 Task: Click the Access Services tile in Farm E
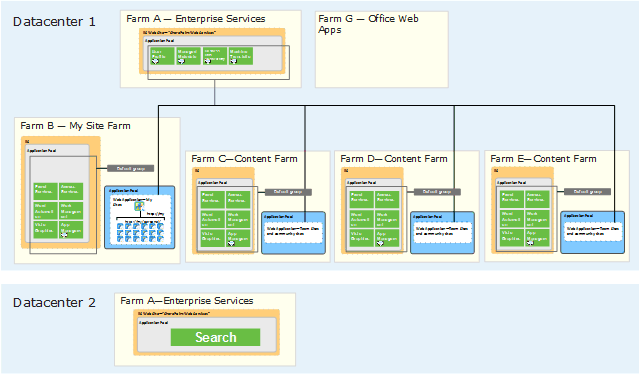click(x=537, y=199)
